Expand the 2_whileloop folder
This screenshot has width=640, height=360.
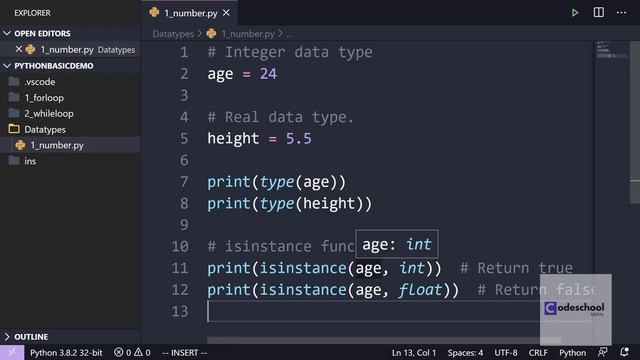[x=70, y=113]
